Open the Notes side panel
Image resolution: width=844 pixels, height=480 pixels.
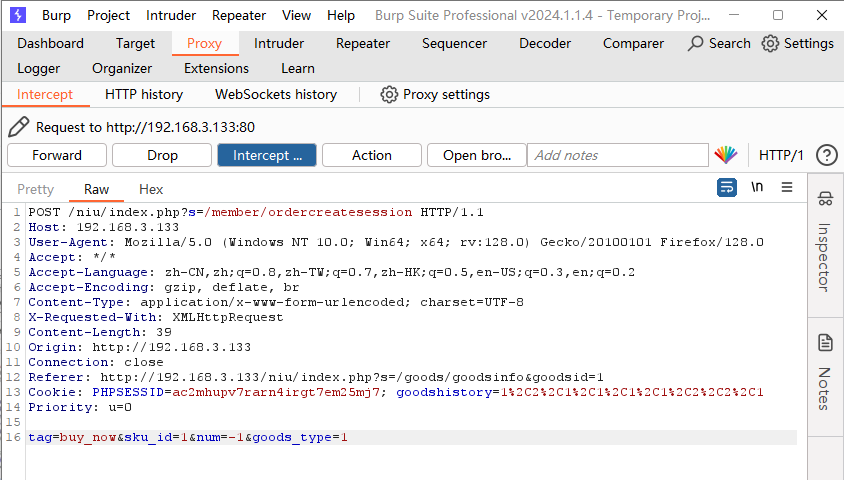point(825,372)
